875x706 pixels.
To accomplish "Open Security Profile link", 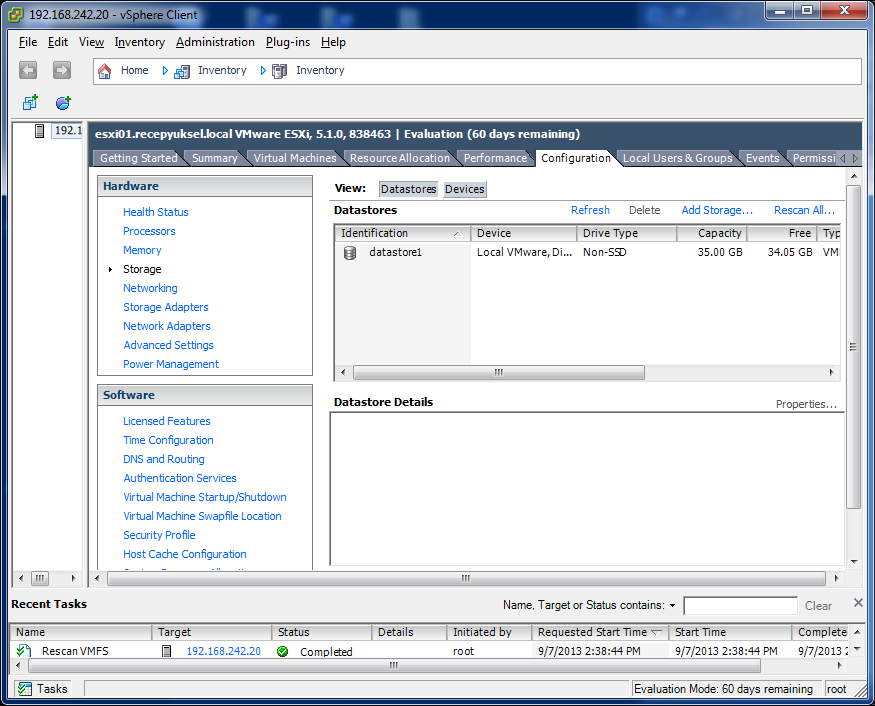I will (x=159, y=535).
